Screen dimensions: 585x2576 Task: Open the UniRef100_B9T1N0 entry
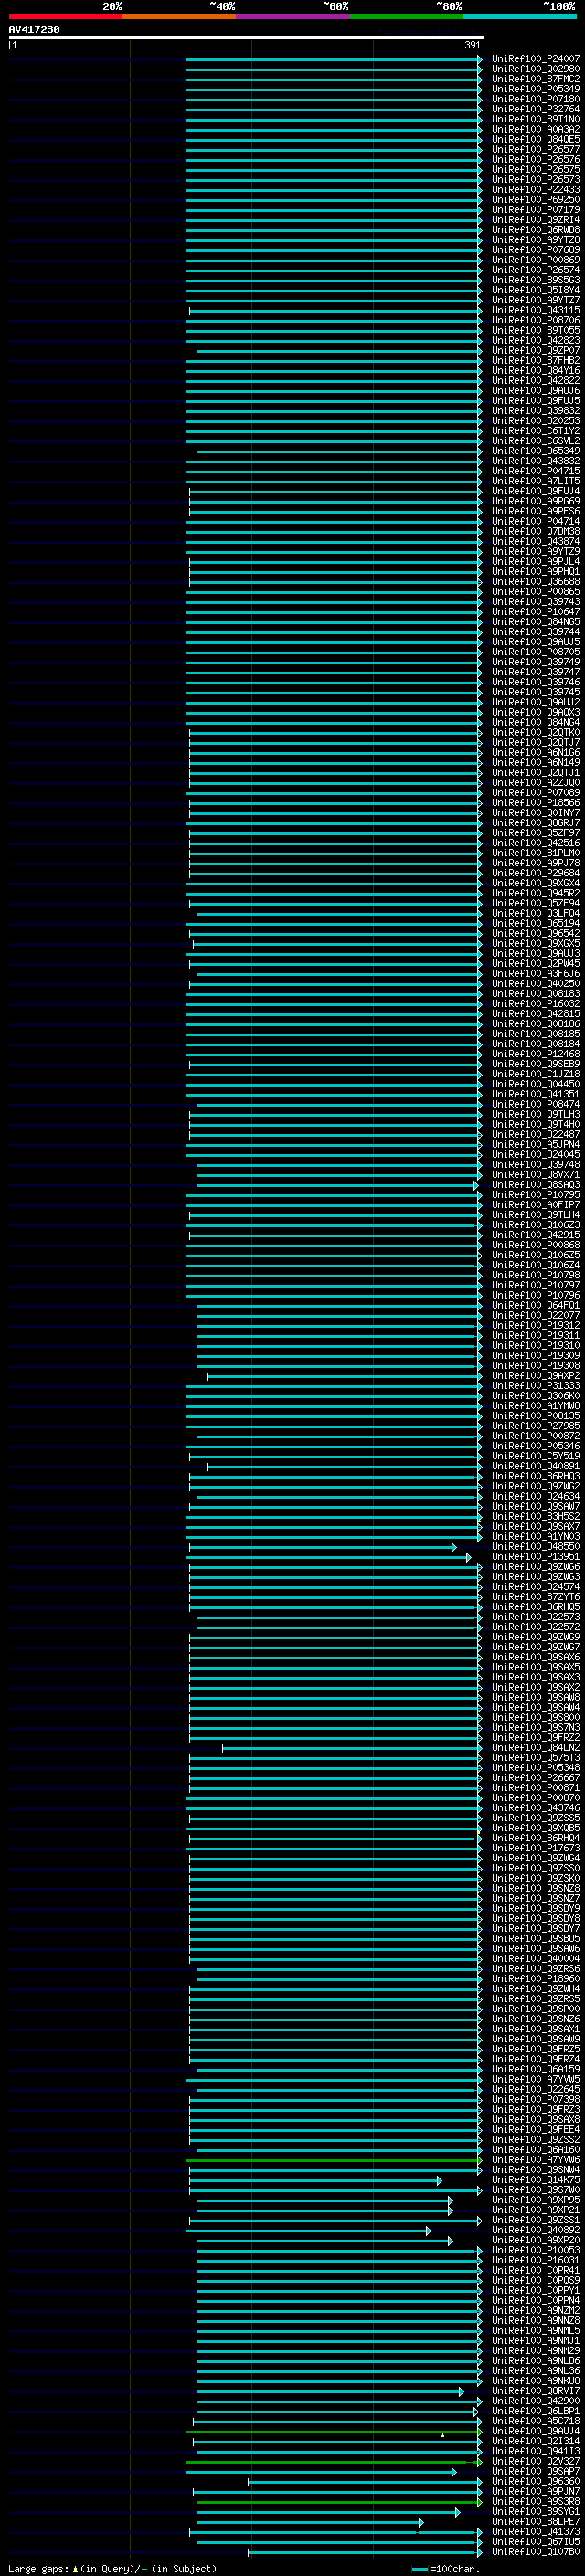[536, 120]
